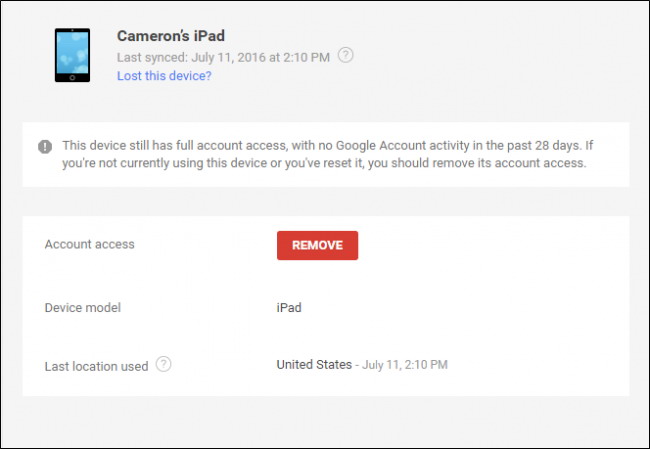Click the 'Last synced:' label

(150, 56)
